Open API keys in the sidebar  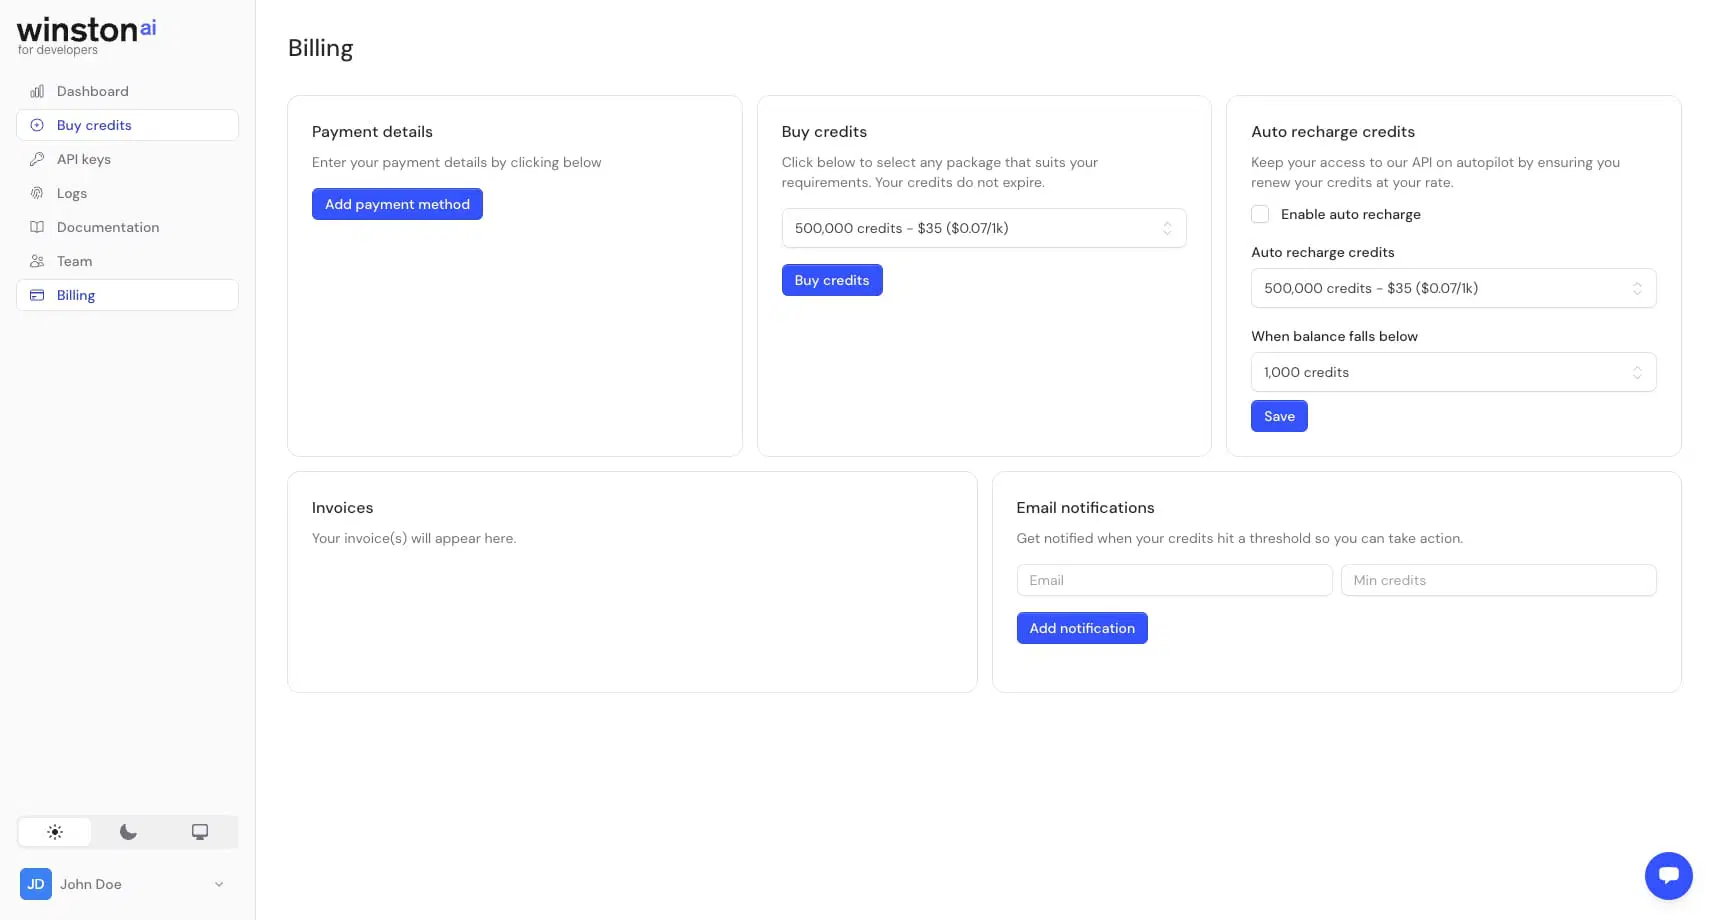[x=127, y=159]
